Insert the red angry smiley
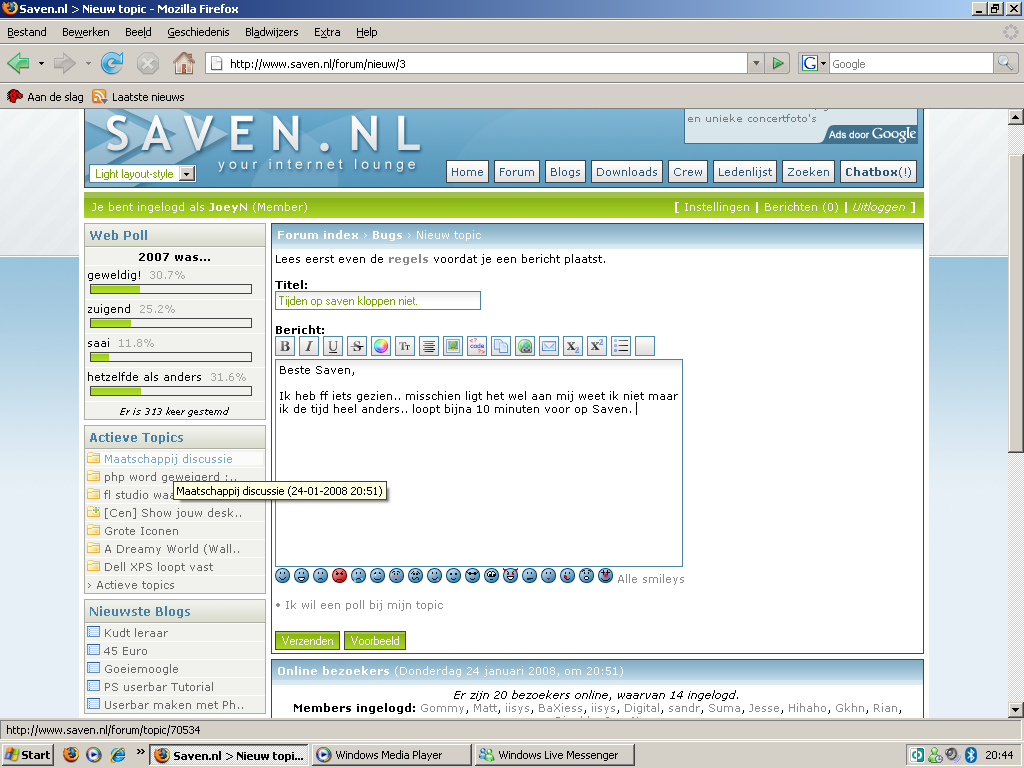This screenshot has width=1024, height=768. (x=340, y=575)
